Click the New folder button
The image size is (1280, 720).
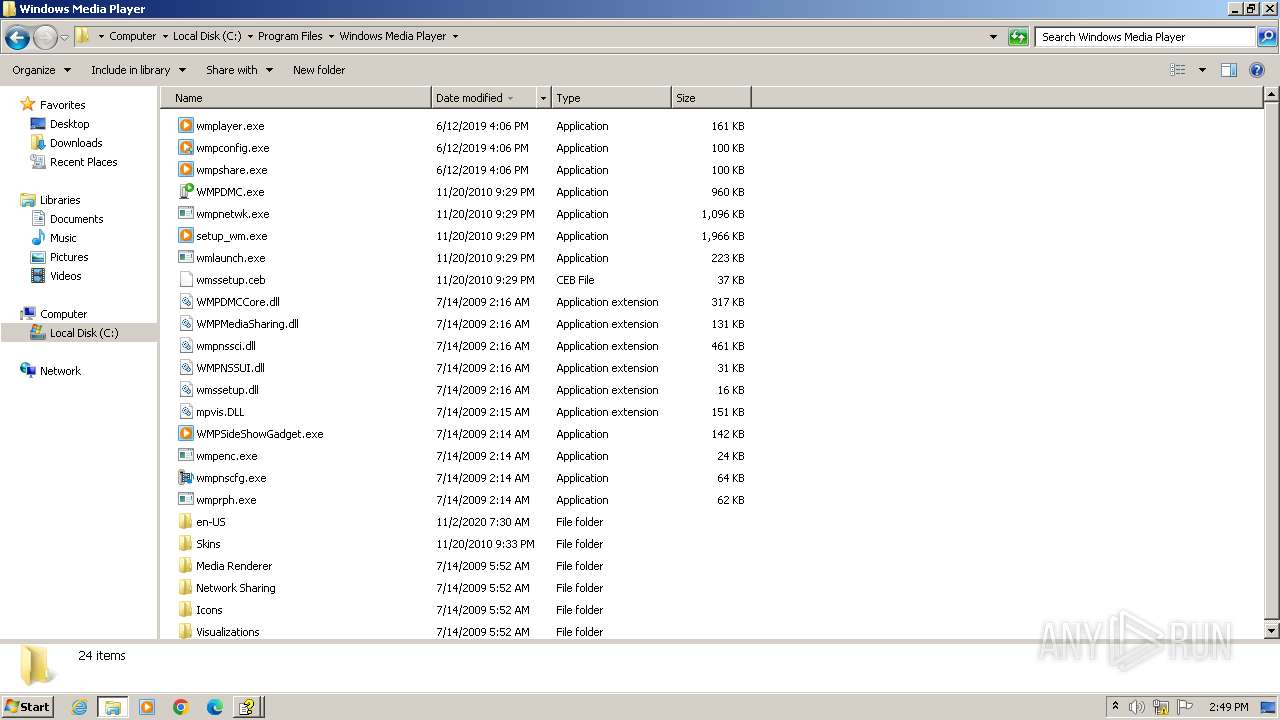pos(319,70)
